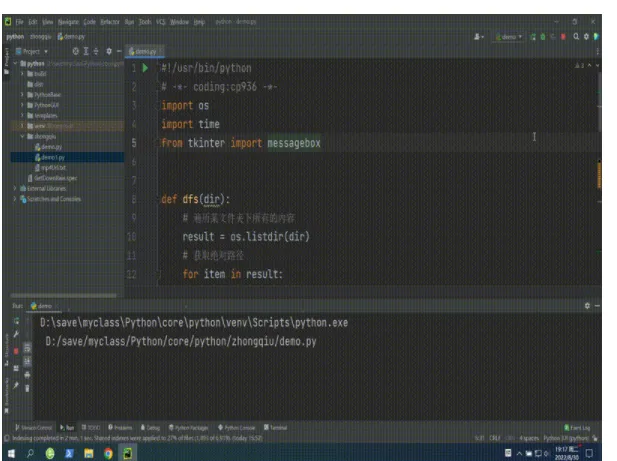Stop the process using the red Run panel button
Image resolution: width=617 pixels, height=461 pixels.
coord(16,351)
